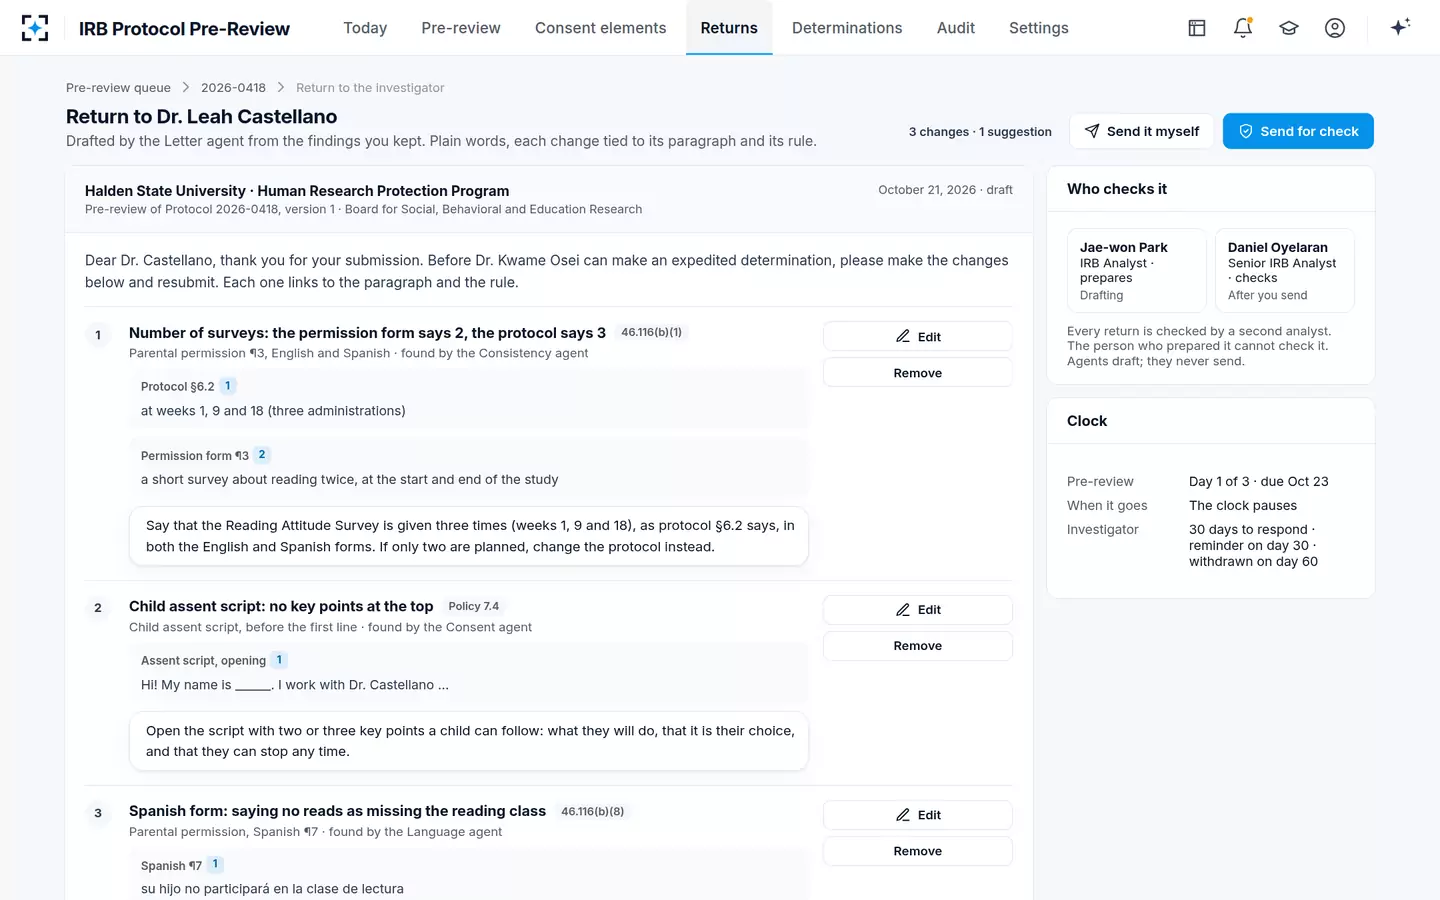
Task: Open the Determinations tab
Action: pyautogui.click(x=847, y=28)
